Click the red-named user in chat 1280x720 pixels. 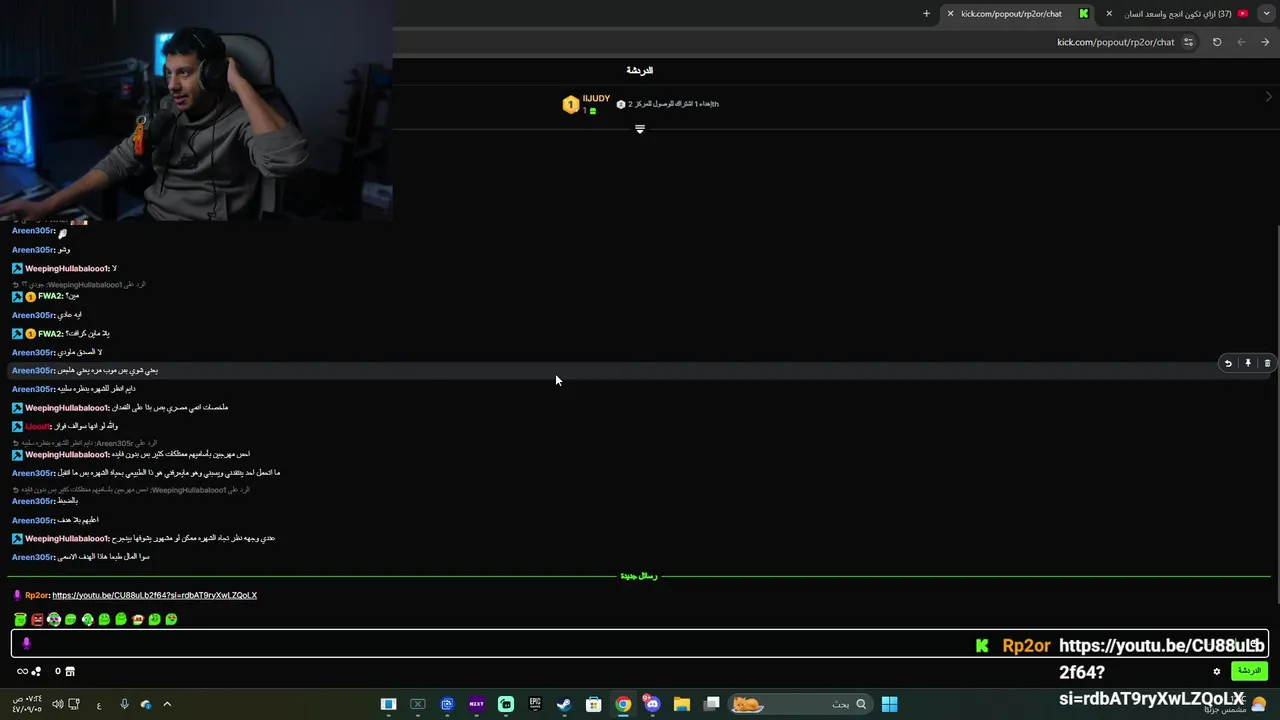click(37, 427)
